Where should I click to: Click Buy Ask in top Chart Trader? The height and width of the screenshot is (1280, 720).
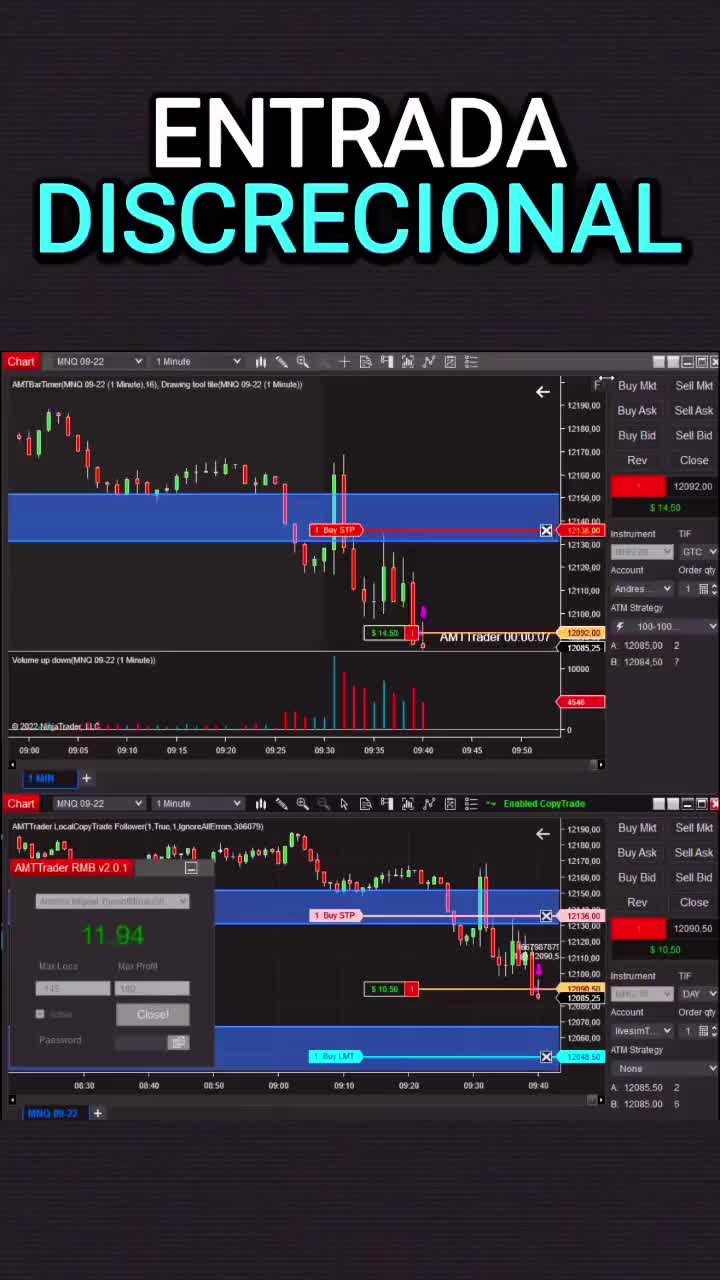coord(637,411)
